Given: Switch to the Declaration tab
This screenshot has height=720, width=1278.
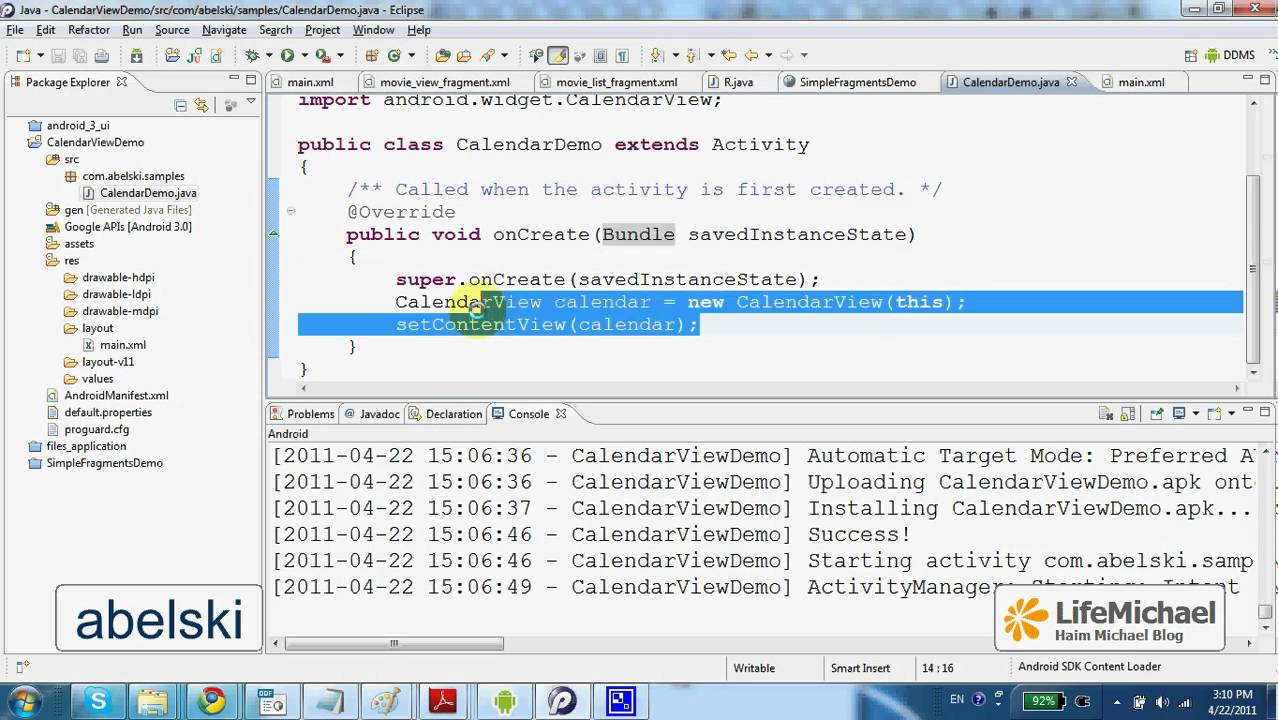Looking at the screenshot, I should coord(446,414).
